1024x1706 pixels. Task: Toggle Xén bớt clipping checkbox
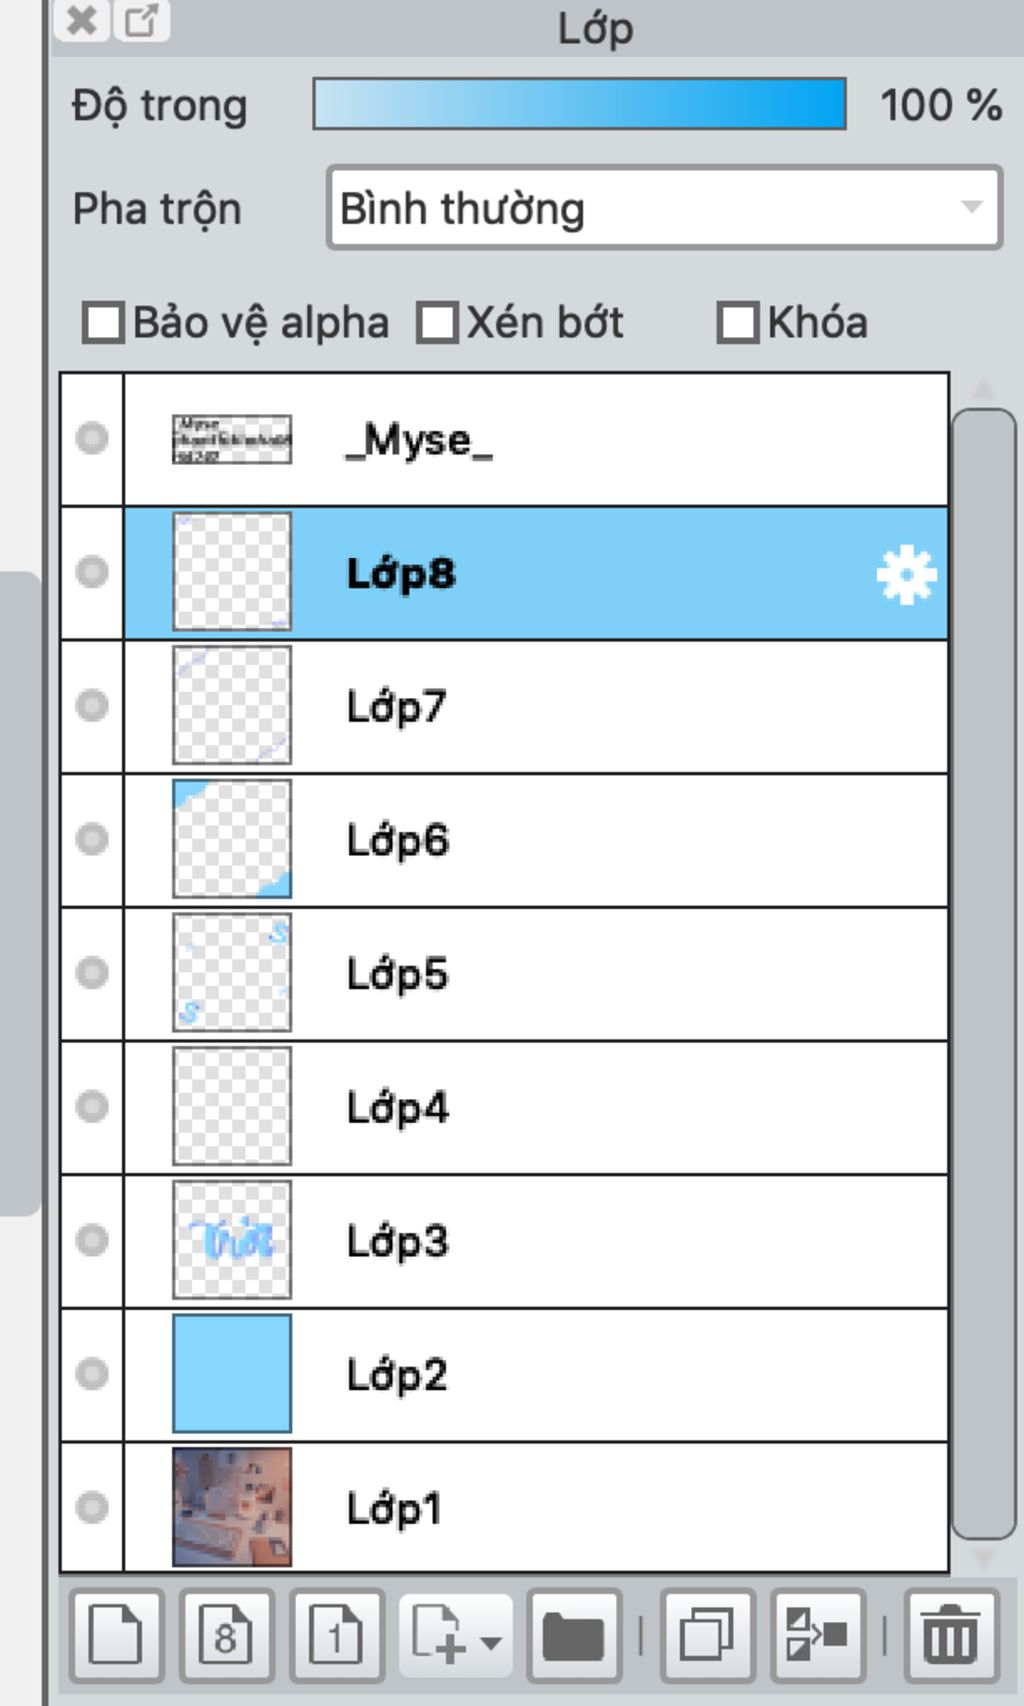click(437, 323)
